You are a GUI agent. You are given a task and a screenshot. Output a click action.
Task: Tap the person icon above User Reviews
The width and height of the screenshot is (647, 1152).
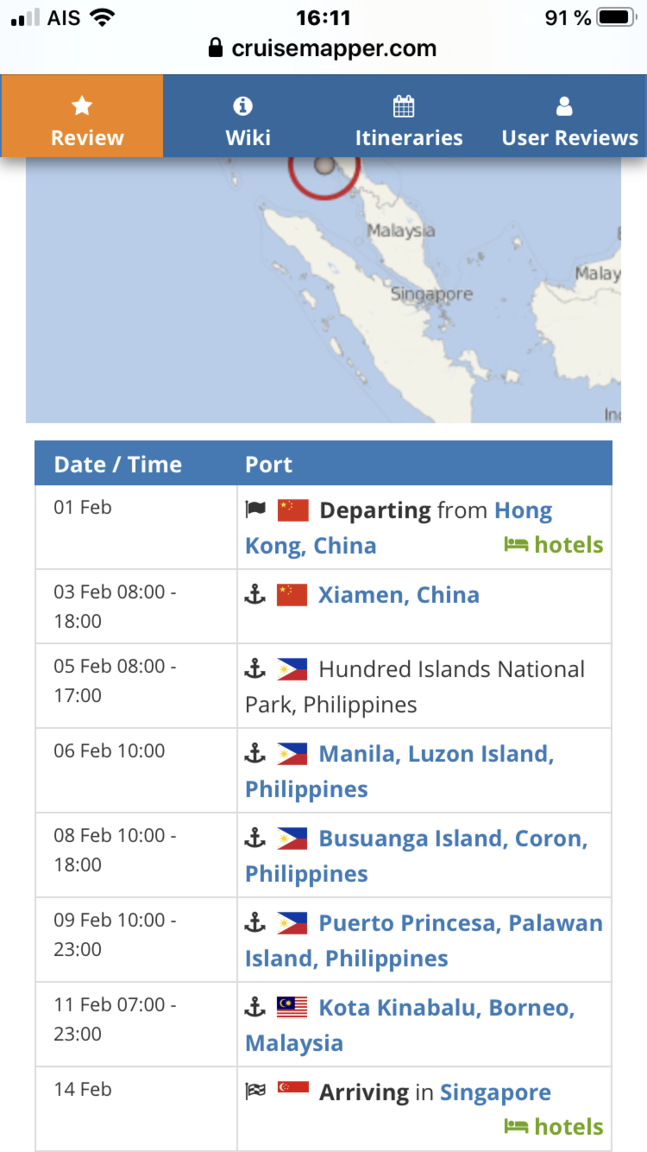click(564, 107)
